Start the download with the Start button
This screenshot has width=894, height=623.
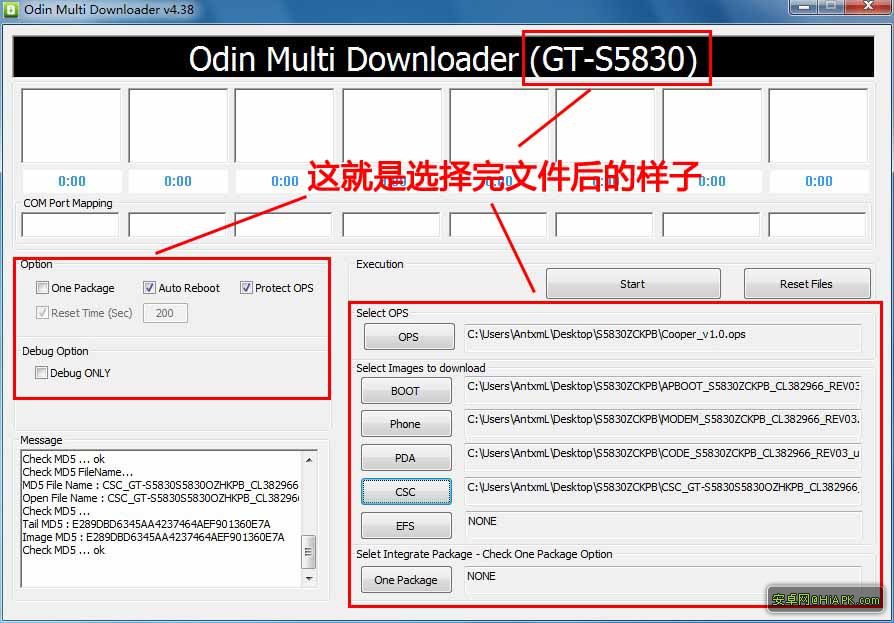point(633,283)
